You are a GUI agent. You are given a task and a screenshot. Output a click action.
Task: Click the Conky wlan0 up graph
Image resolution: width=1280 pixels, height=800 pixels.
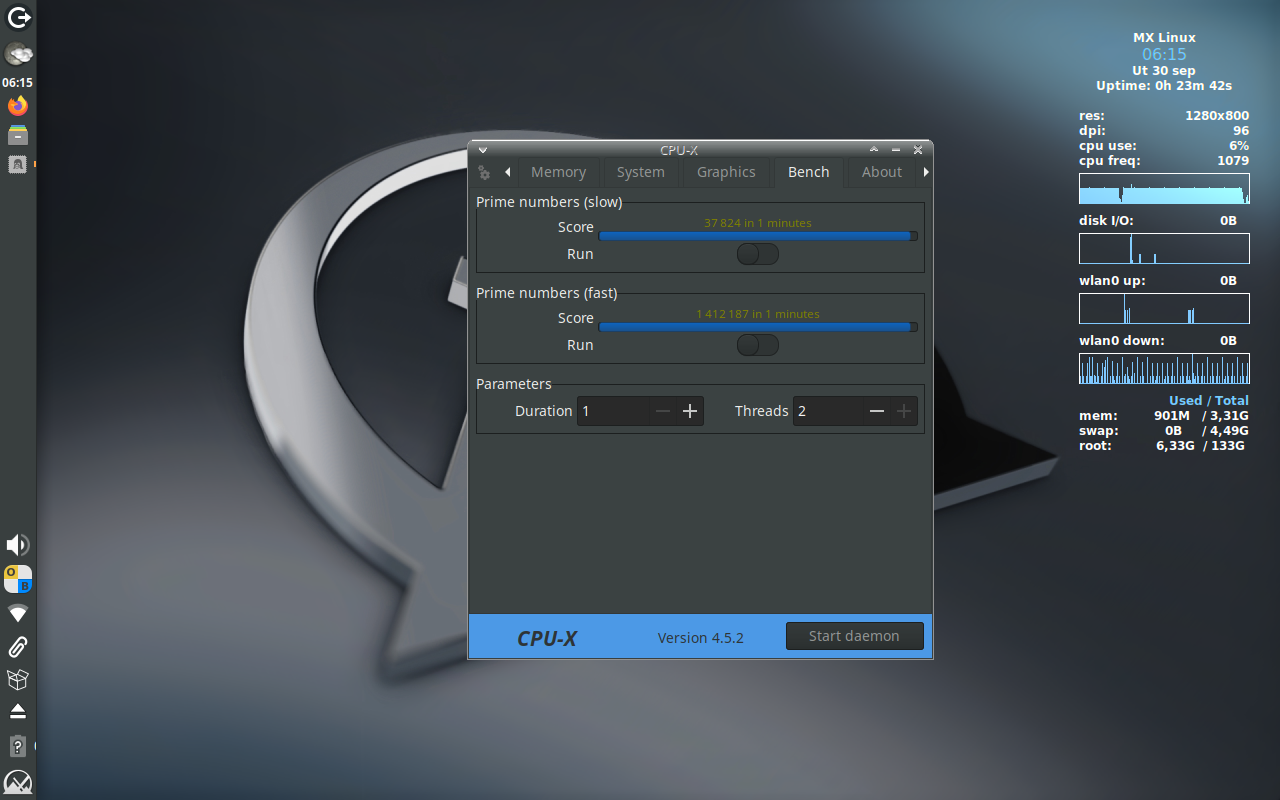pyautogui.click(x=1164, y=309)
